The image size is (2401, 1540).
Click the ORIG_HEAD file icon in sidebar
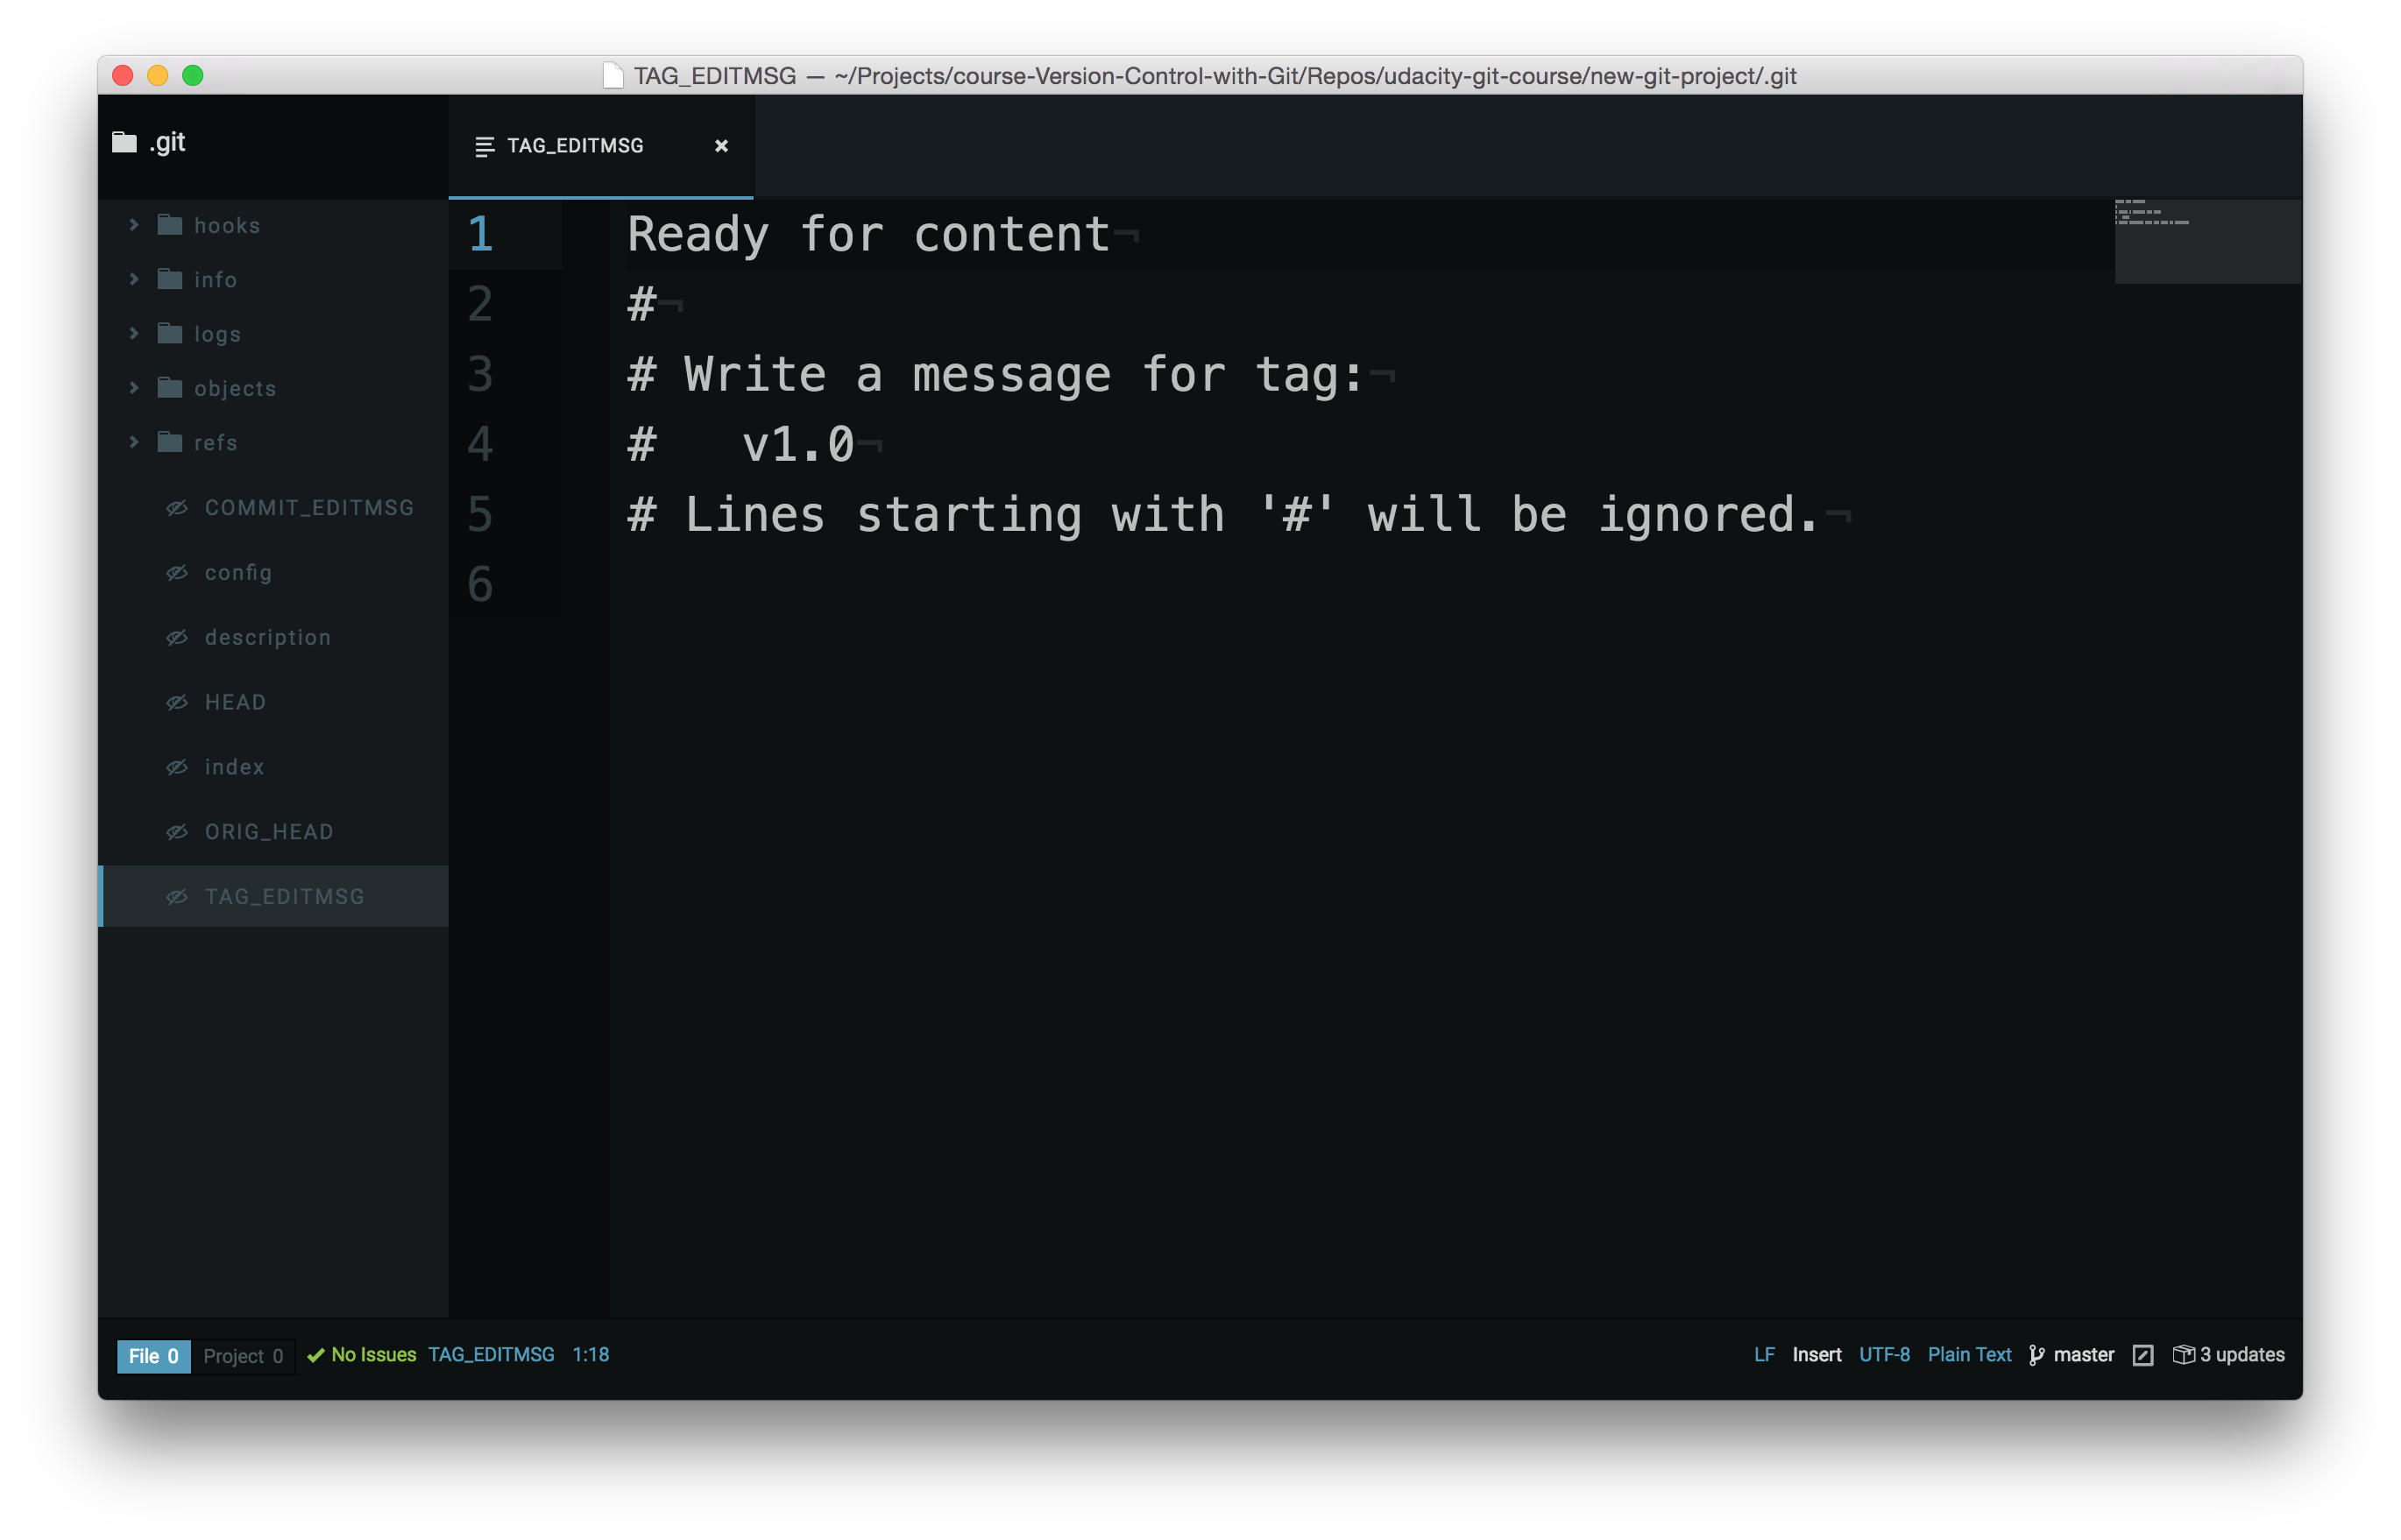175,831
